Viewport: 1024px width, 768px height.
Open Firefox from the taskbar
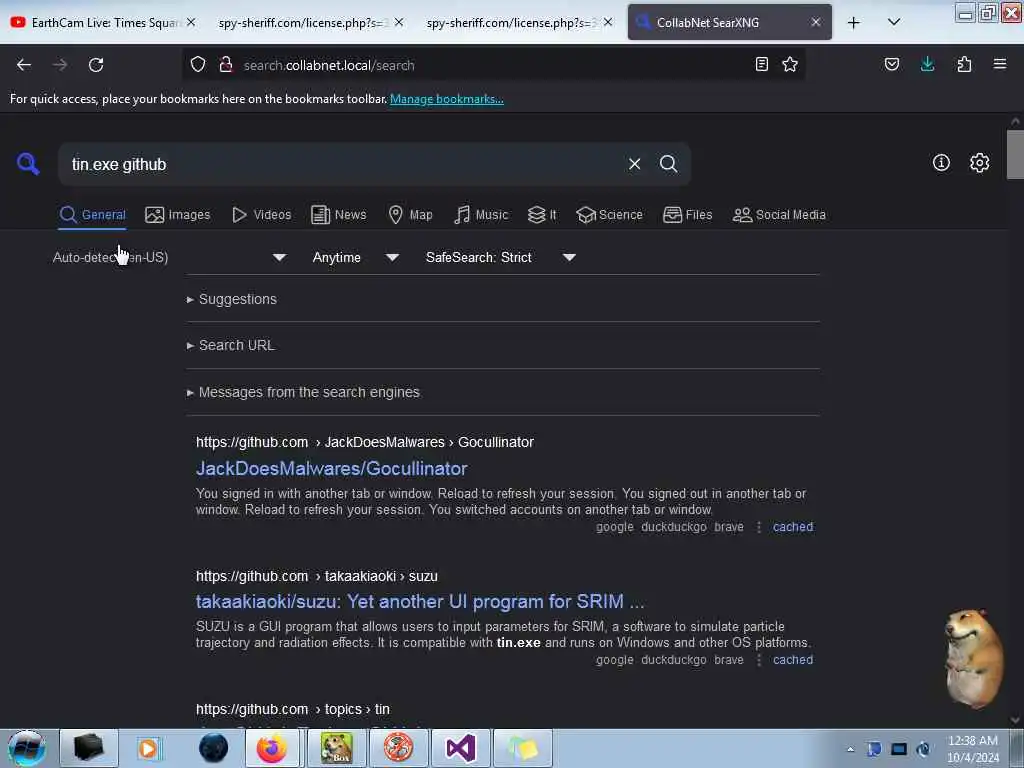tap(271, 748)
